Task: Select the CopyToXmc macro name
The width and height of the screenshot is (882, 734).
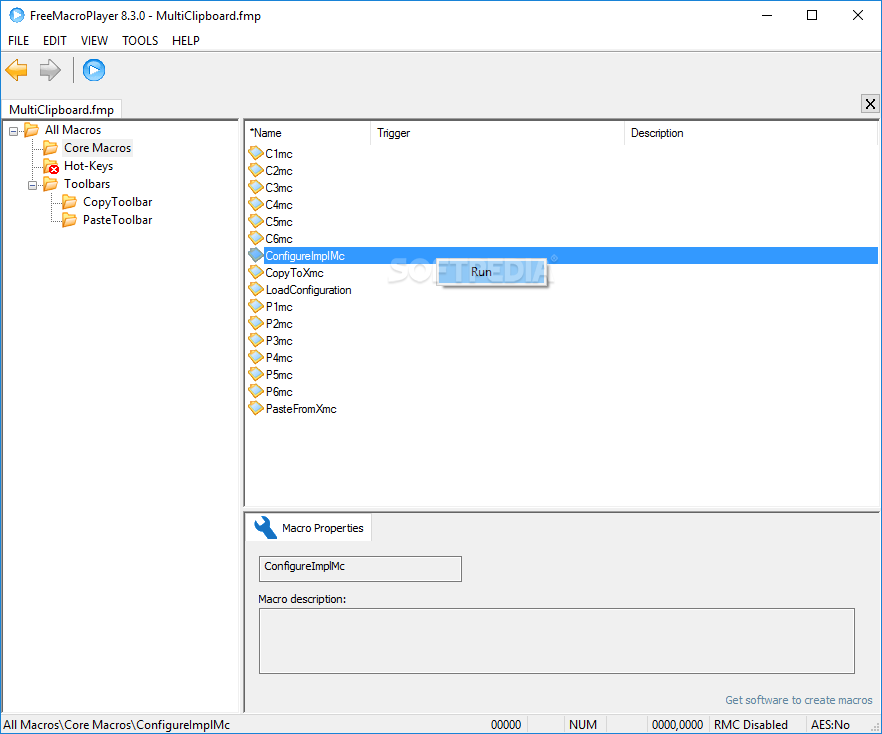Action: coord(294,273)
